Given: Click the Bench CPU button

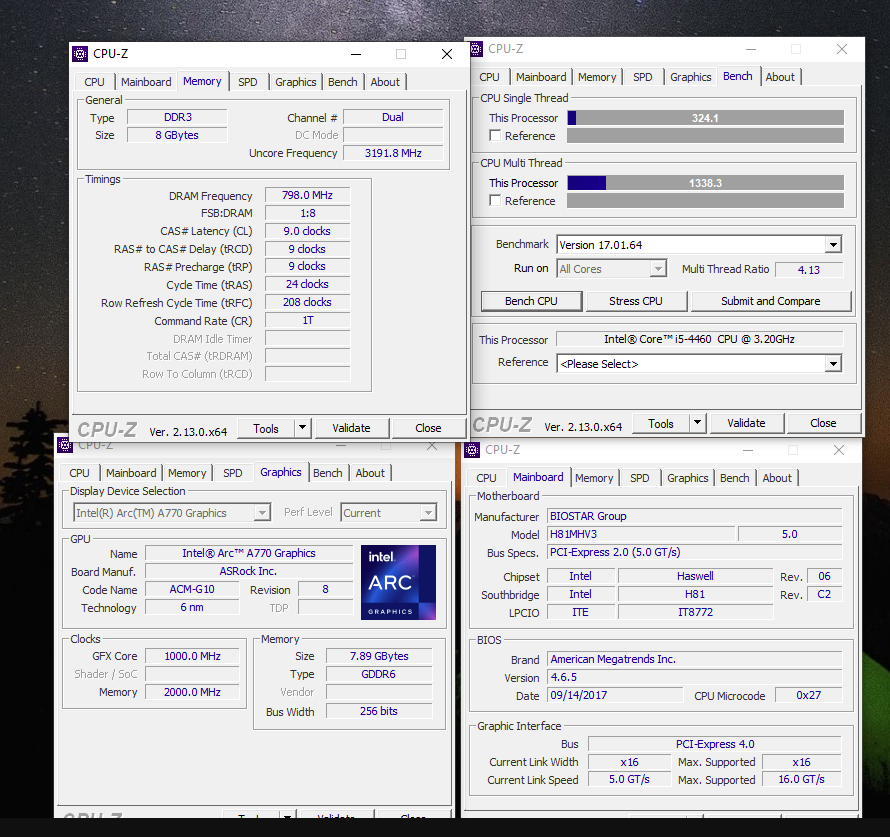Looking at the screenshot, I should pyautogui.click(x=531, y=301).
